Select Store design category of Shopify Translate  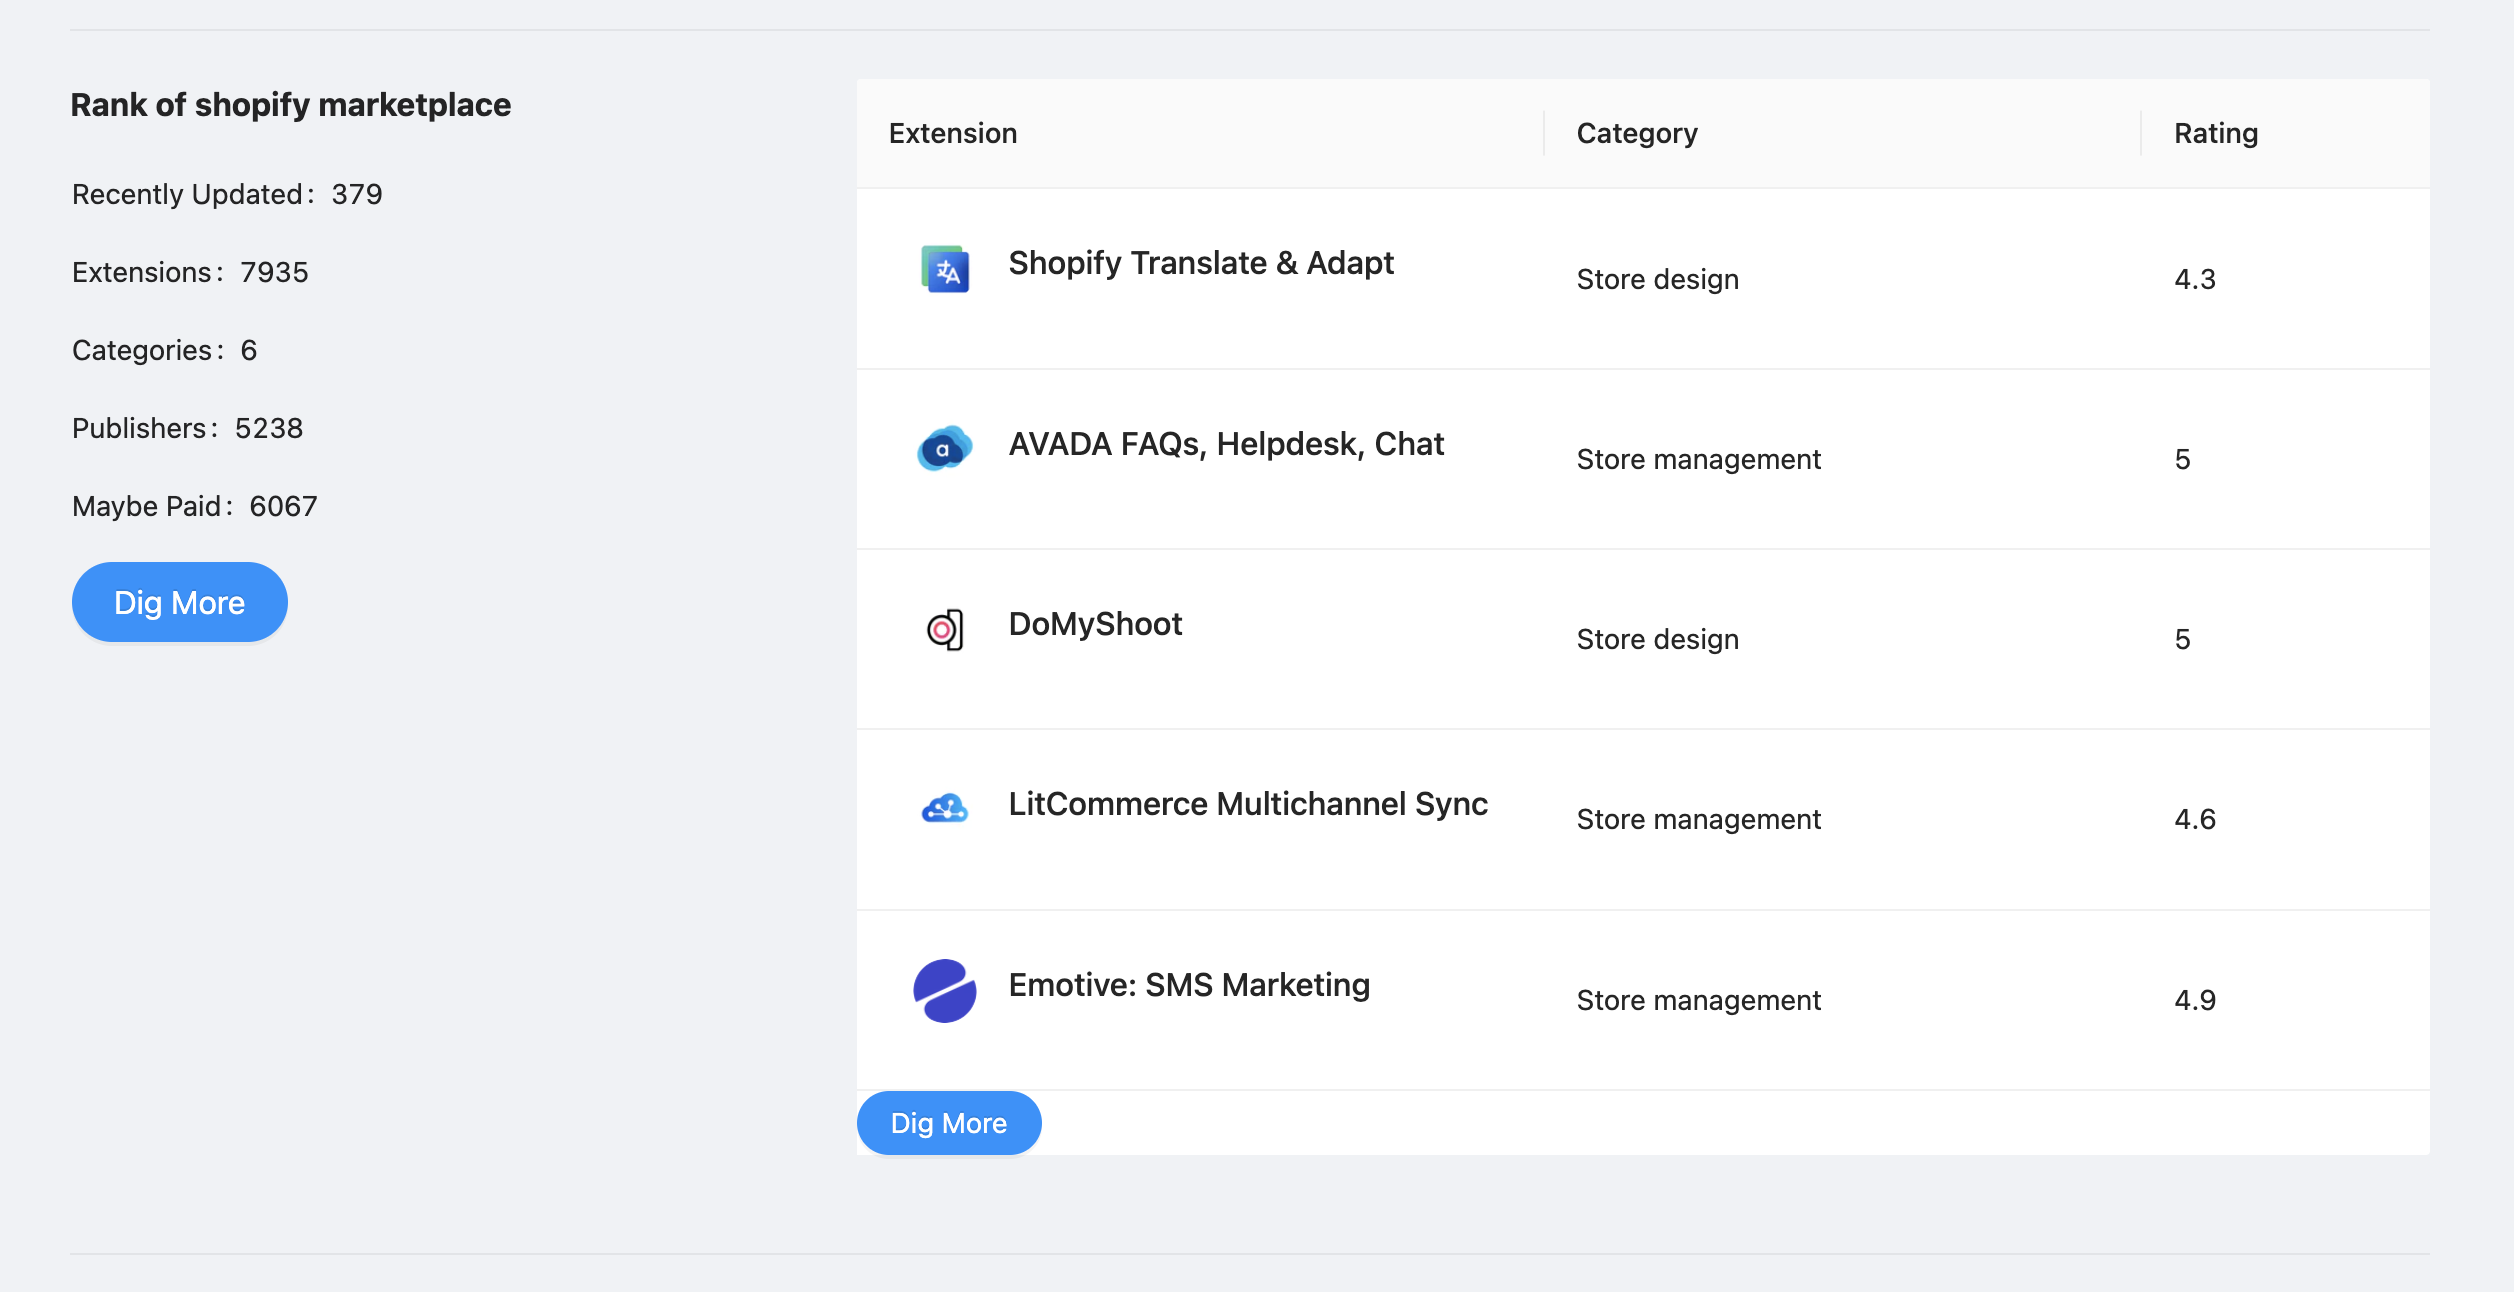tap(1658, 279)
